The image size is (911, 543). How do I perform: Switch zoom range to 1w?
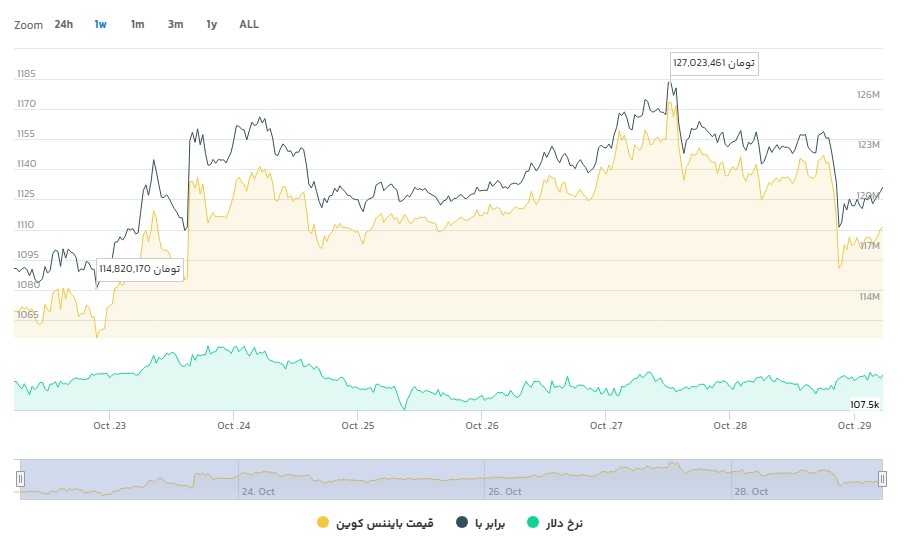[x=100, y=24]
